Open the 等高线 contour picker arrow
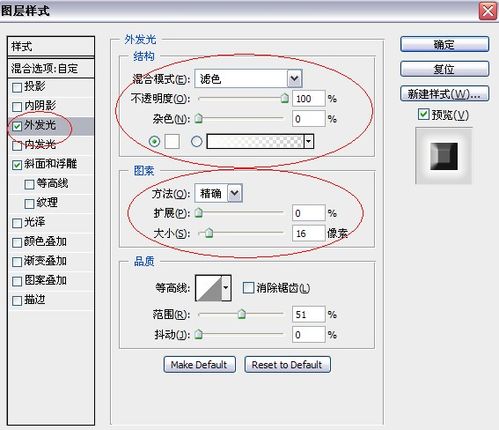 [226, 288]
